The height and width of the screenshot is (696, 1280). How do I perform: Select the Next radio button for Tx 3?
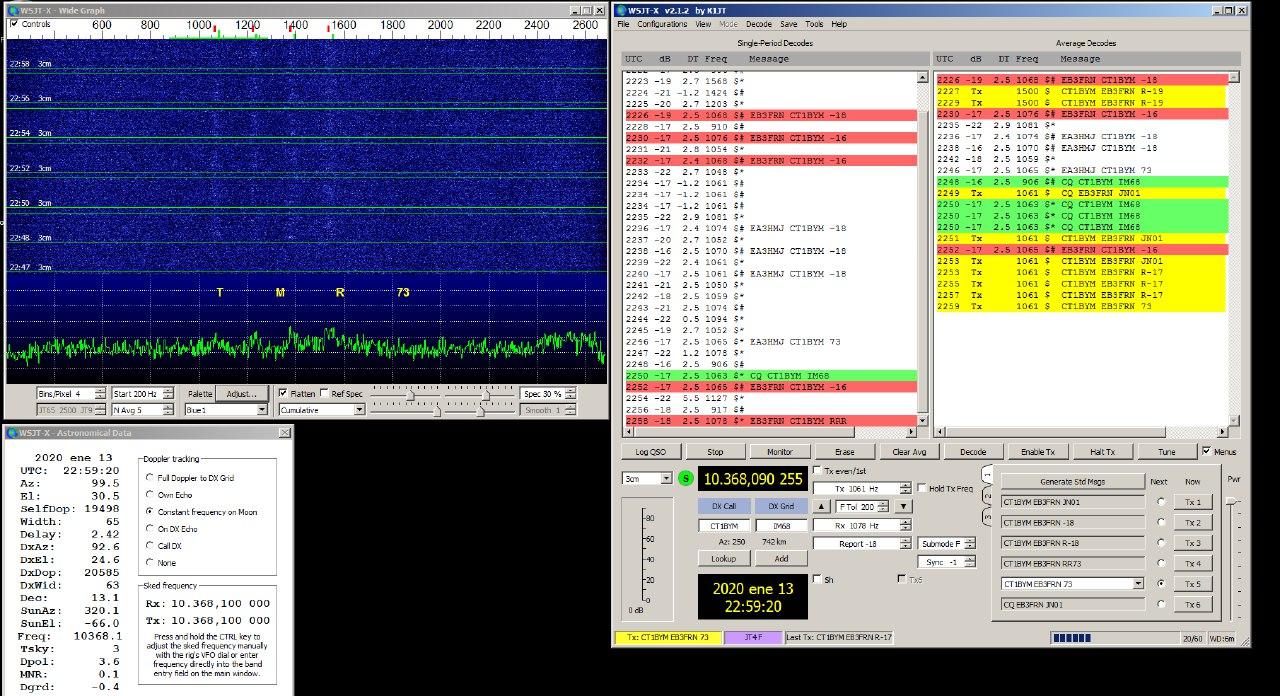[1161, 543]
